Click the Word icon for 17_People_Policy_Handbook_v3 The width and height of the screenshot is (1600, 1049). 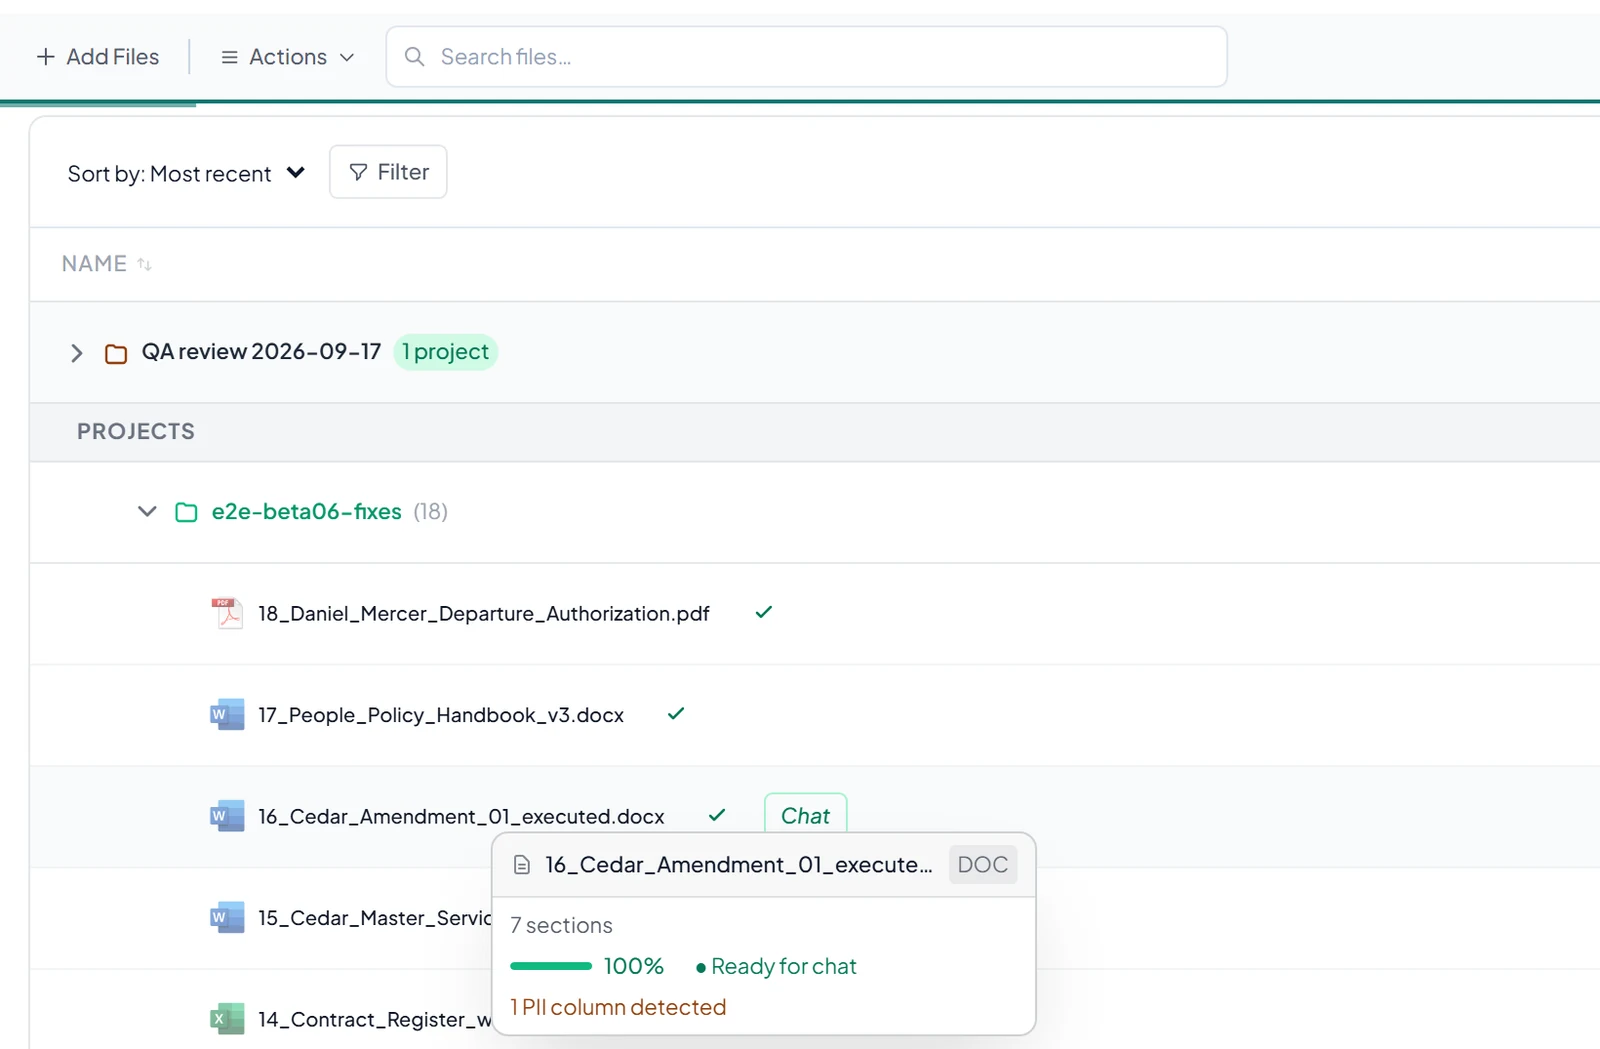(227, 715)
